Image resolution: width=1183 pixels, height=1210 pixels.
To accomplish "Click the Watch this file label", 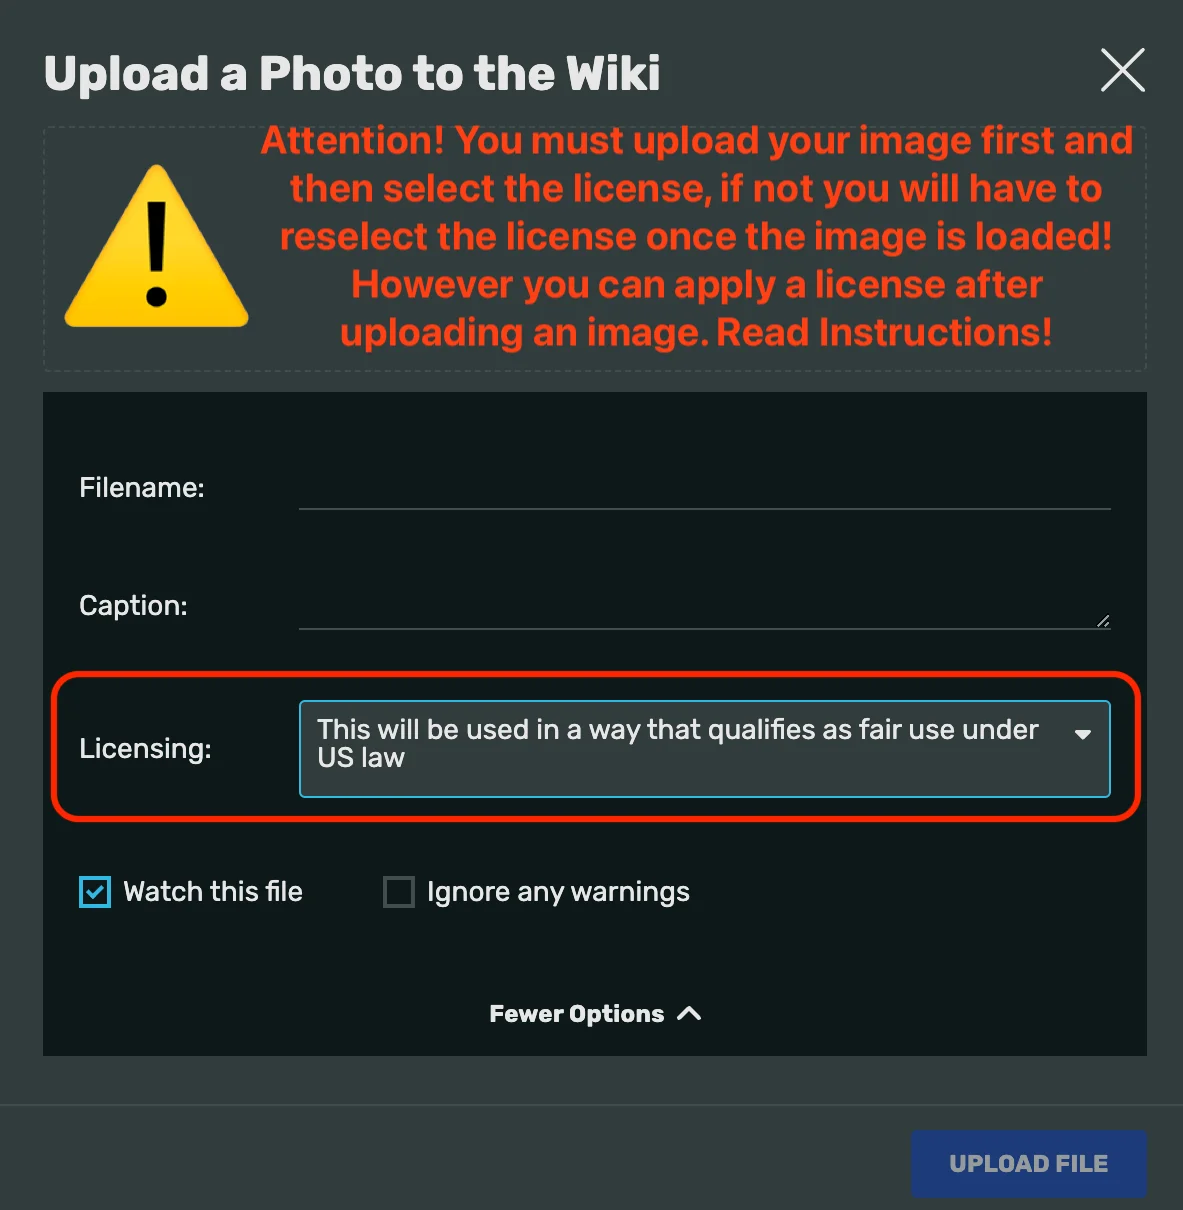I will 213,892.
